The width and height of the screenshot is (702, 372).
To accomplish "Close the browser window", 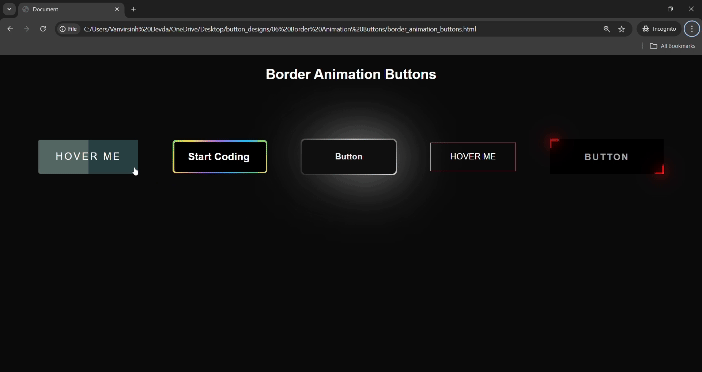I will click(691, 9).
